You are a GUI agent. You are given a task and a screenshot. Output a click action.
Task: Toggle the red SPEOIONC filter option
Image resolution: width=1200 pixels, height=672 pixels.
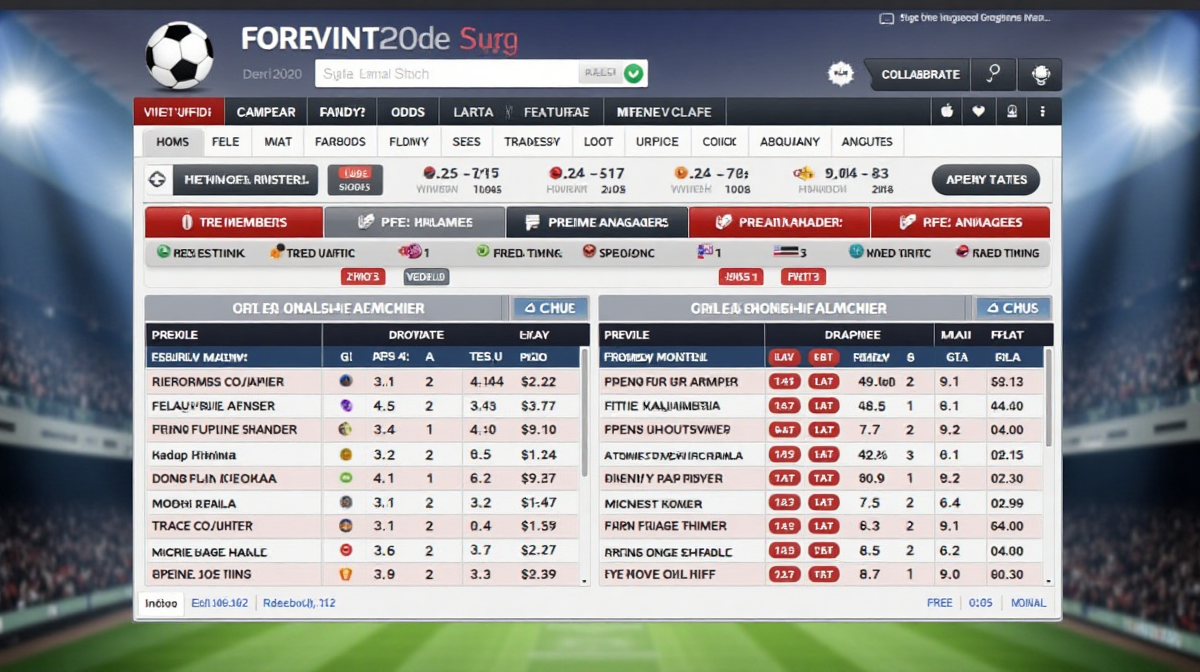pos(589,253)
